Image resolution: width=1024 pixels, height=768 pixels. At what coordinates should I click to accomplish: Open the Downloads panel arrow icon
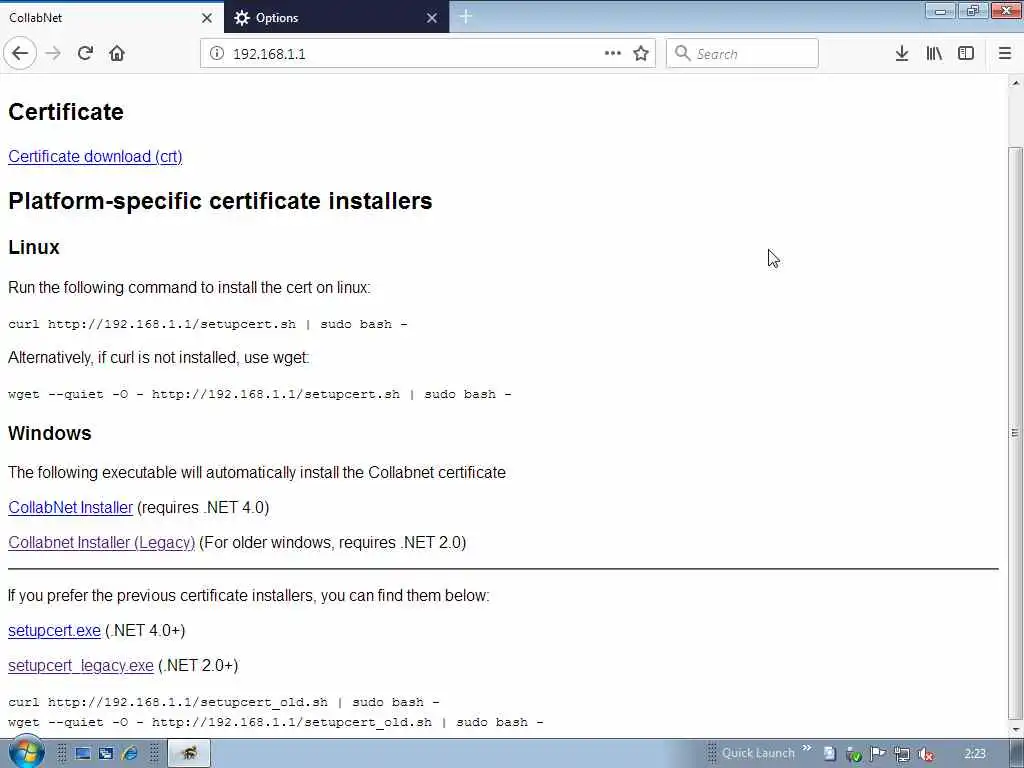pos(902,53)
